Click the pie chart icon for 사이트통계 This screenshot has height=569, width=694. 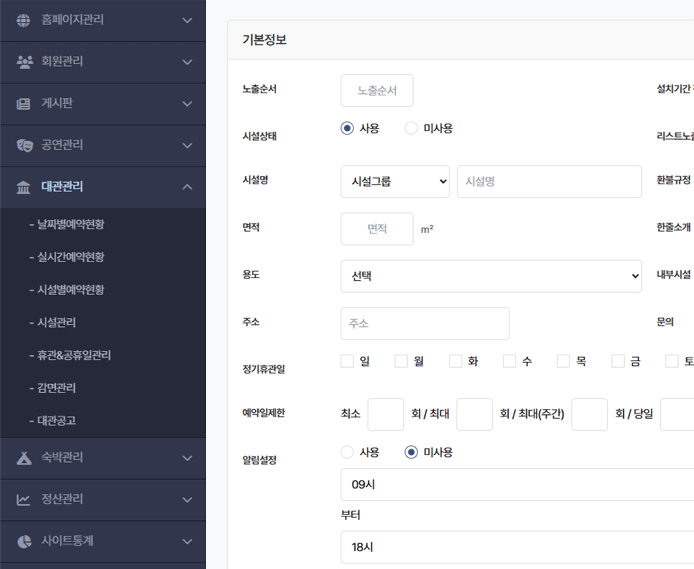click(24, 541)
